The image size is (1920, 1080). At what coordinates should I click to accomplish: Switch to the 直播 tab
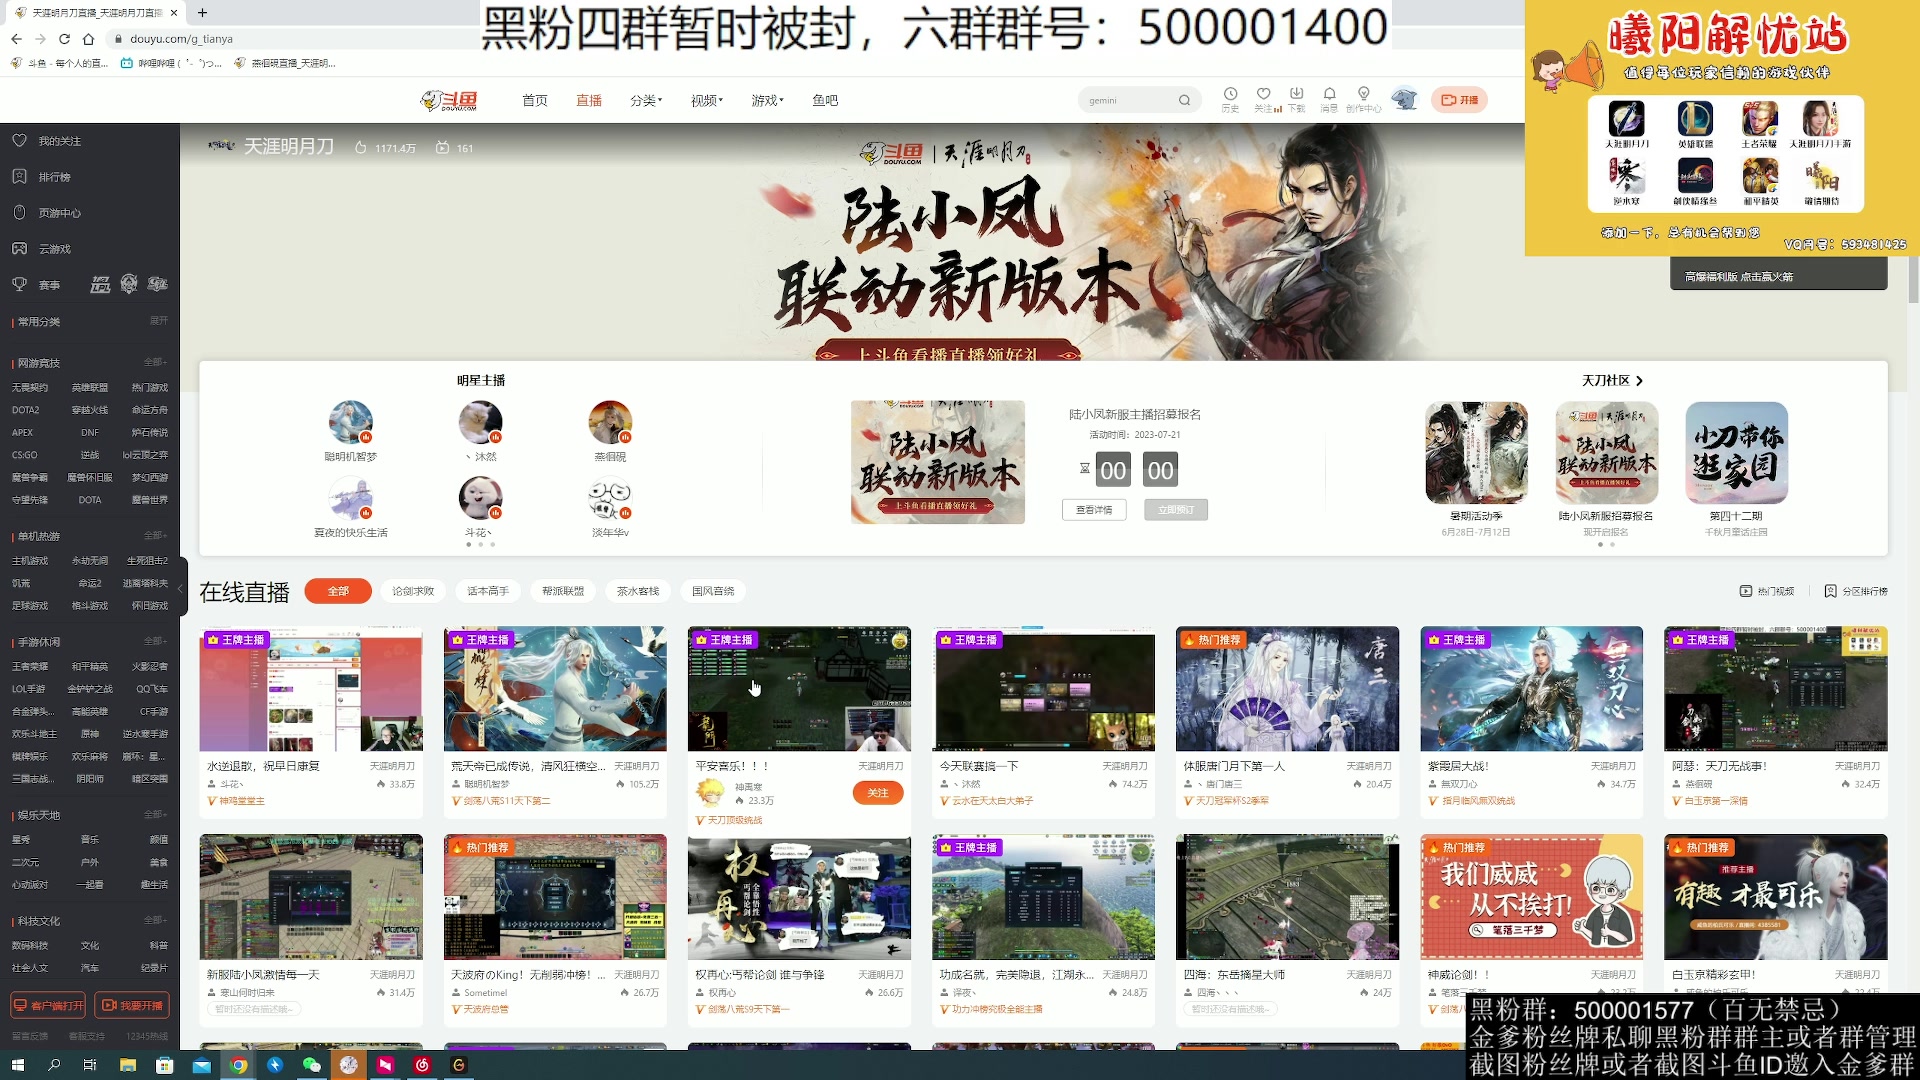(588, 100)
